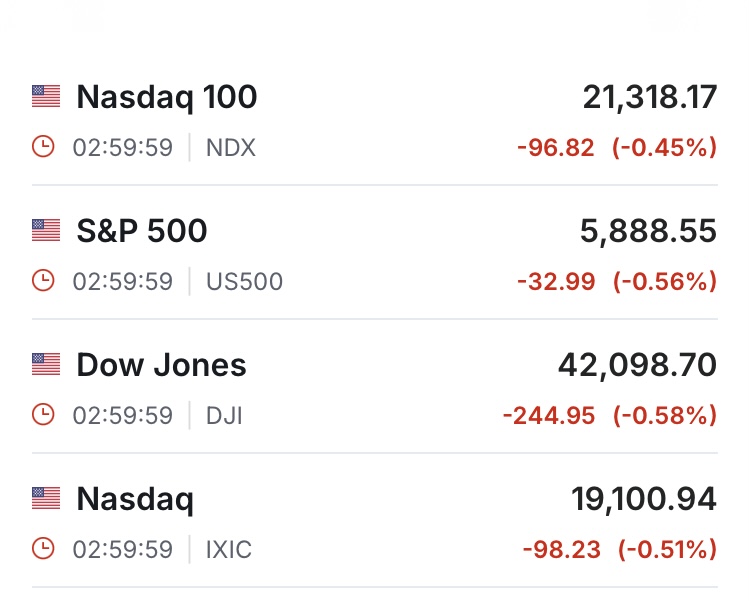Click the 5,888.55 S&P 500 price
Screen dimensions: 750x601
(648, 231)
